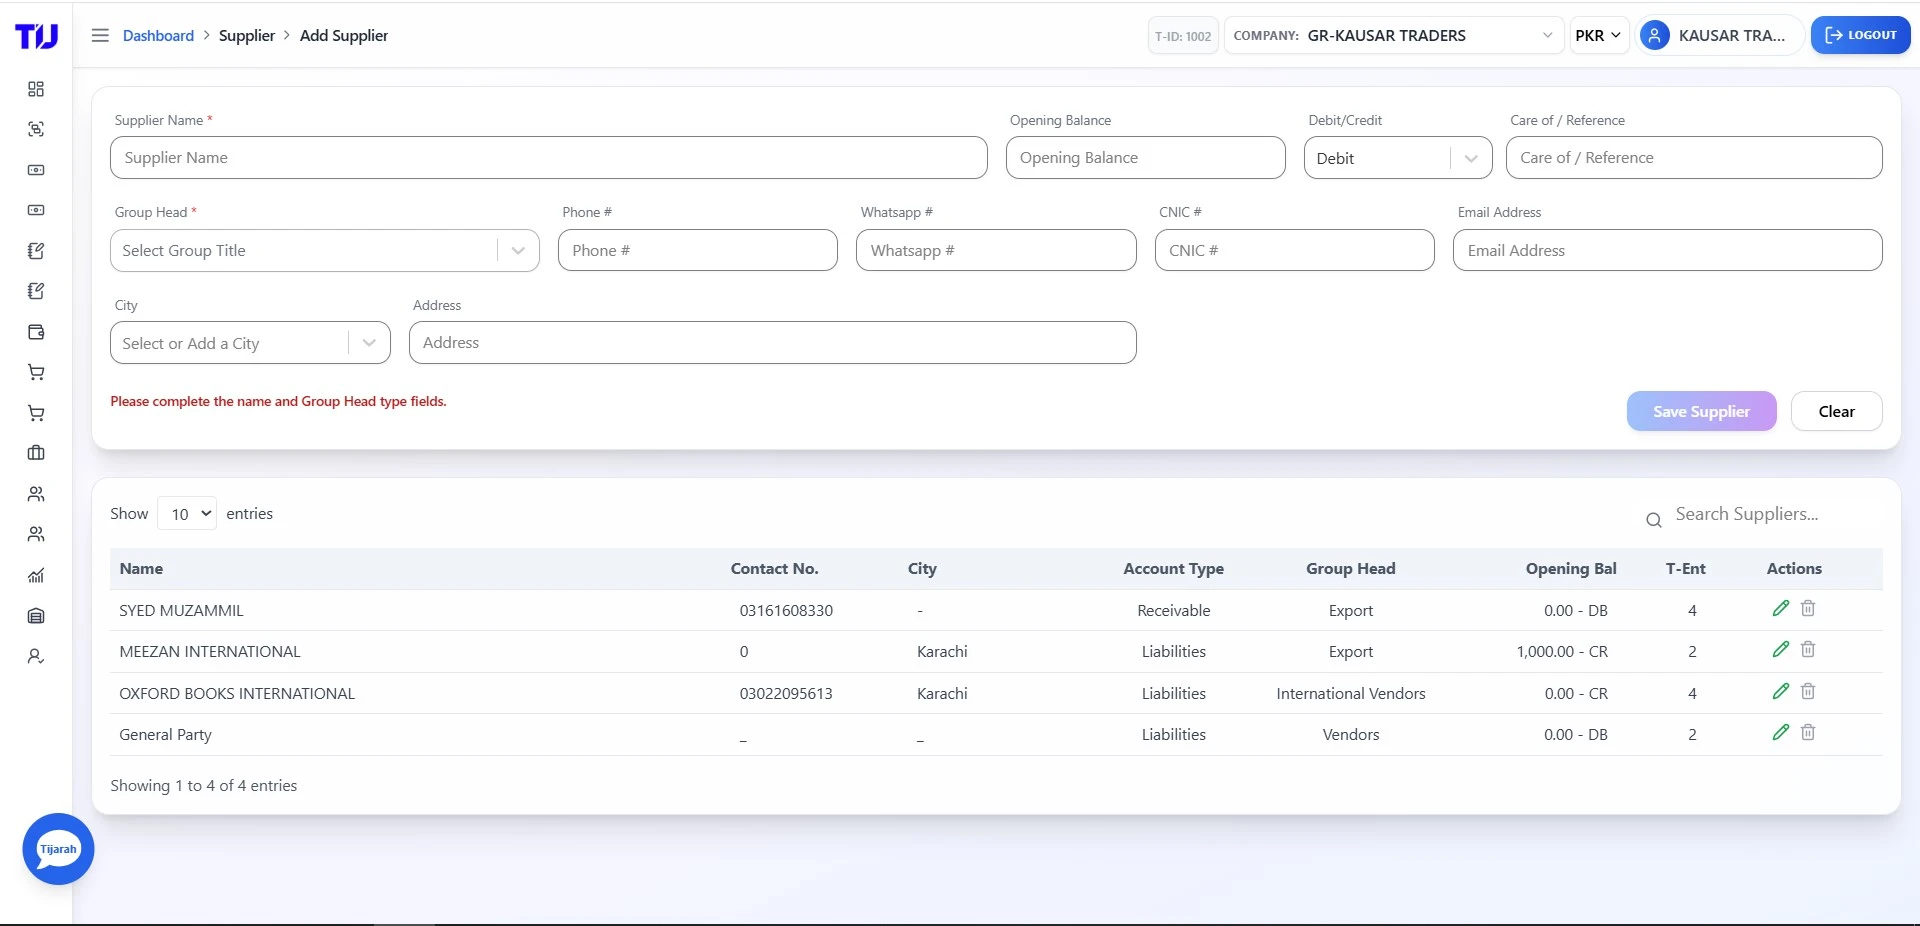Screen dimensions: 1920x926
Task: Click the search magnifier beside Search Suppliers
Action: 1653,520
